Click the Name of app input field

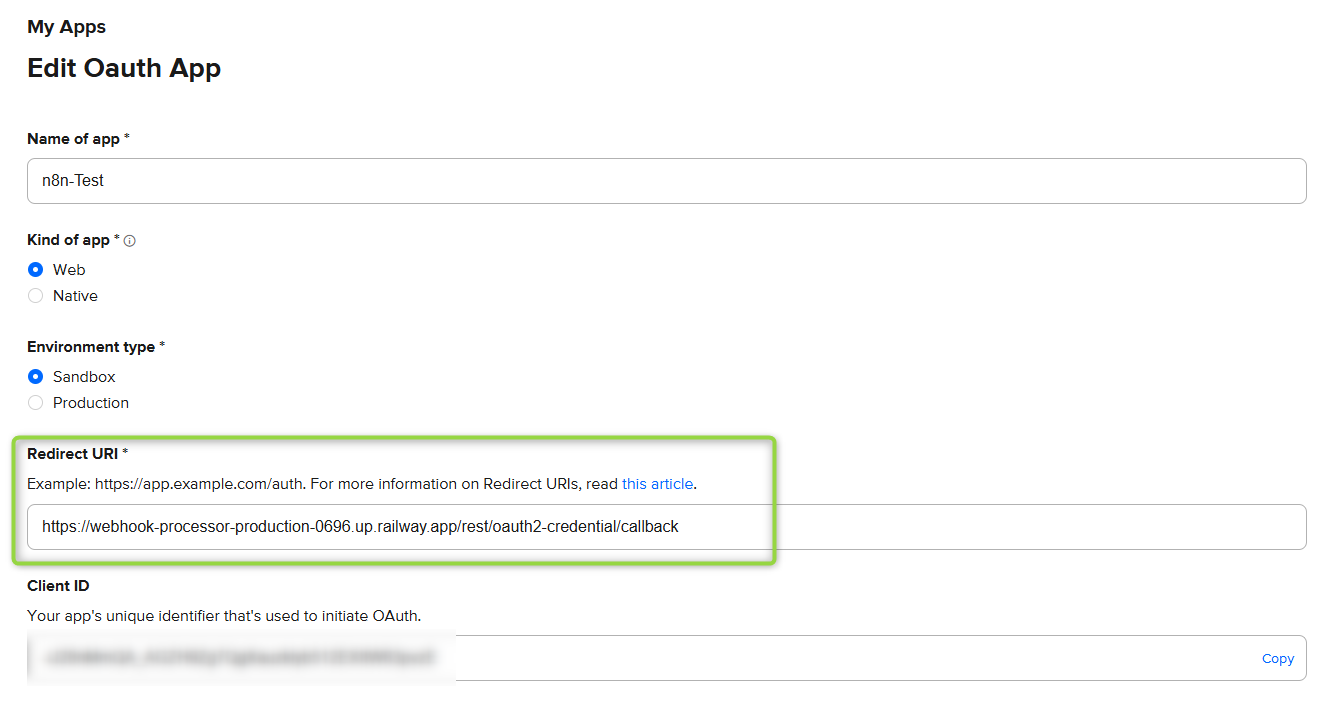pos(667,181)
